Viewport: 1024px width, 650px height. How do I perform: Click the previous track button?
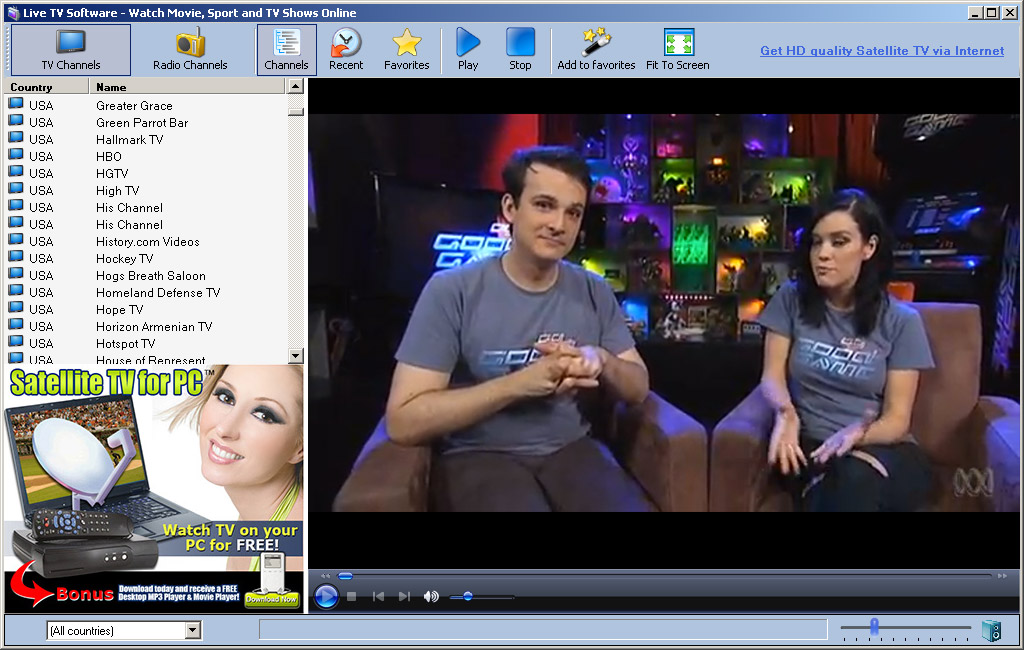pos(378,596)
